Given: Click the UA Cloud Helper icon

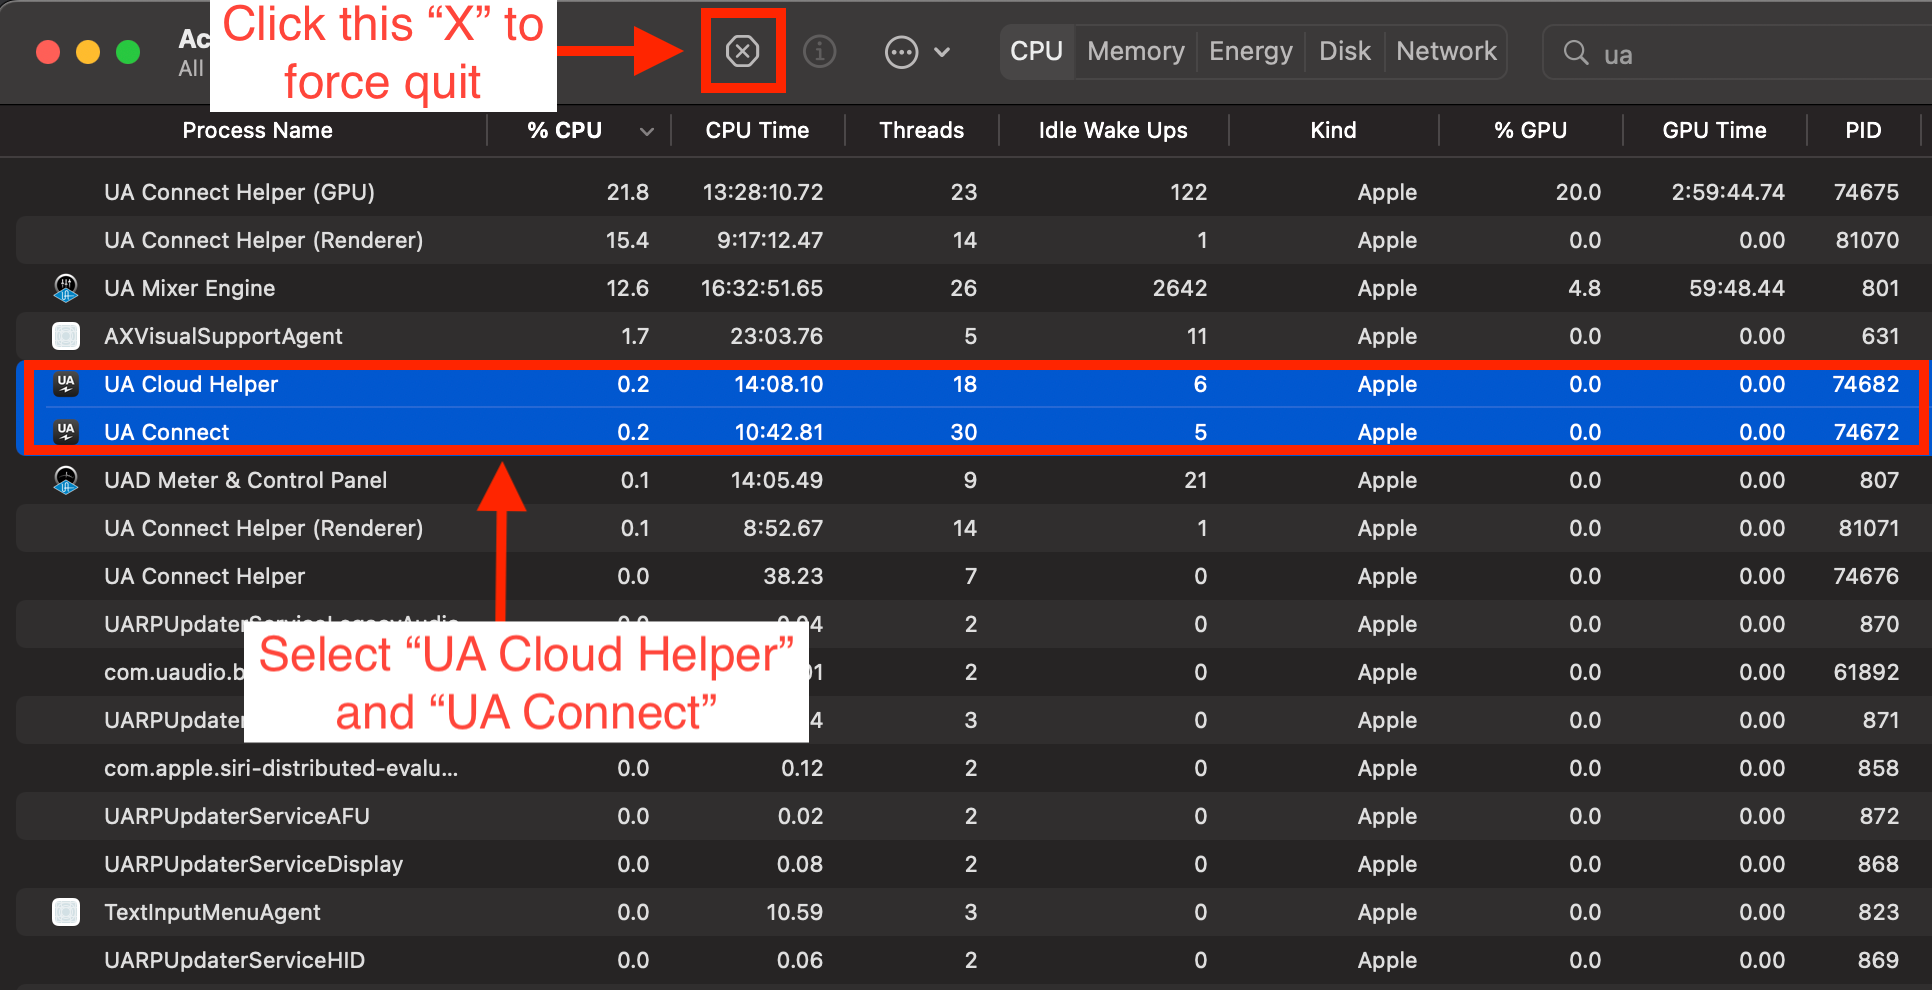Looking at the screenshot, I should (x=66, y=384).
